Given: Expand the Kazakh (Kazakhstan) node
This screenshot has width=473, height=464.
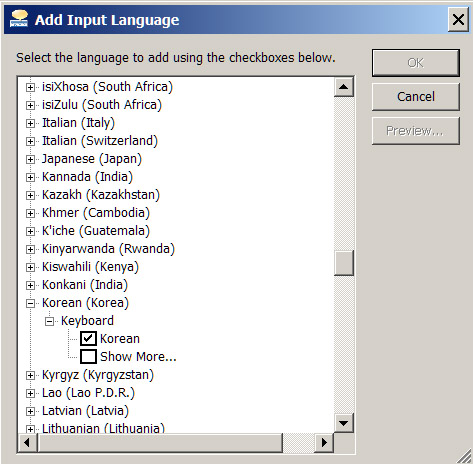Looking at the screenshot, I should 30,195.
